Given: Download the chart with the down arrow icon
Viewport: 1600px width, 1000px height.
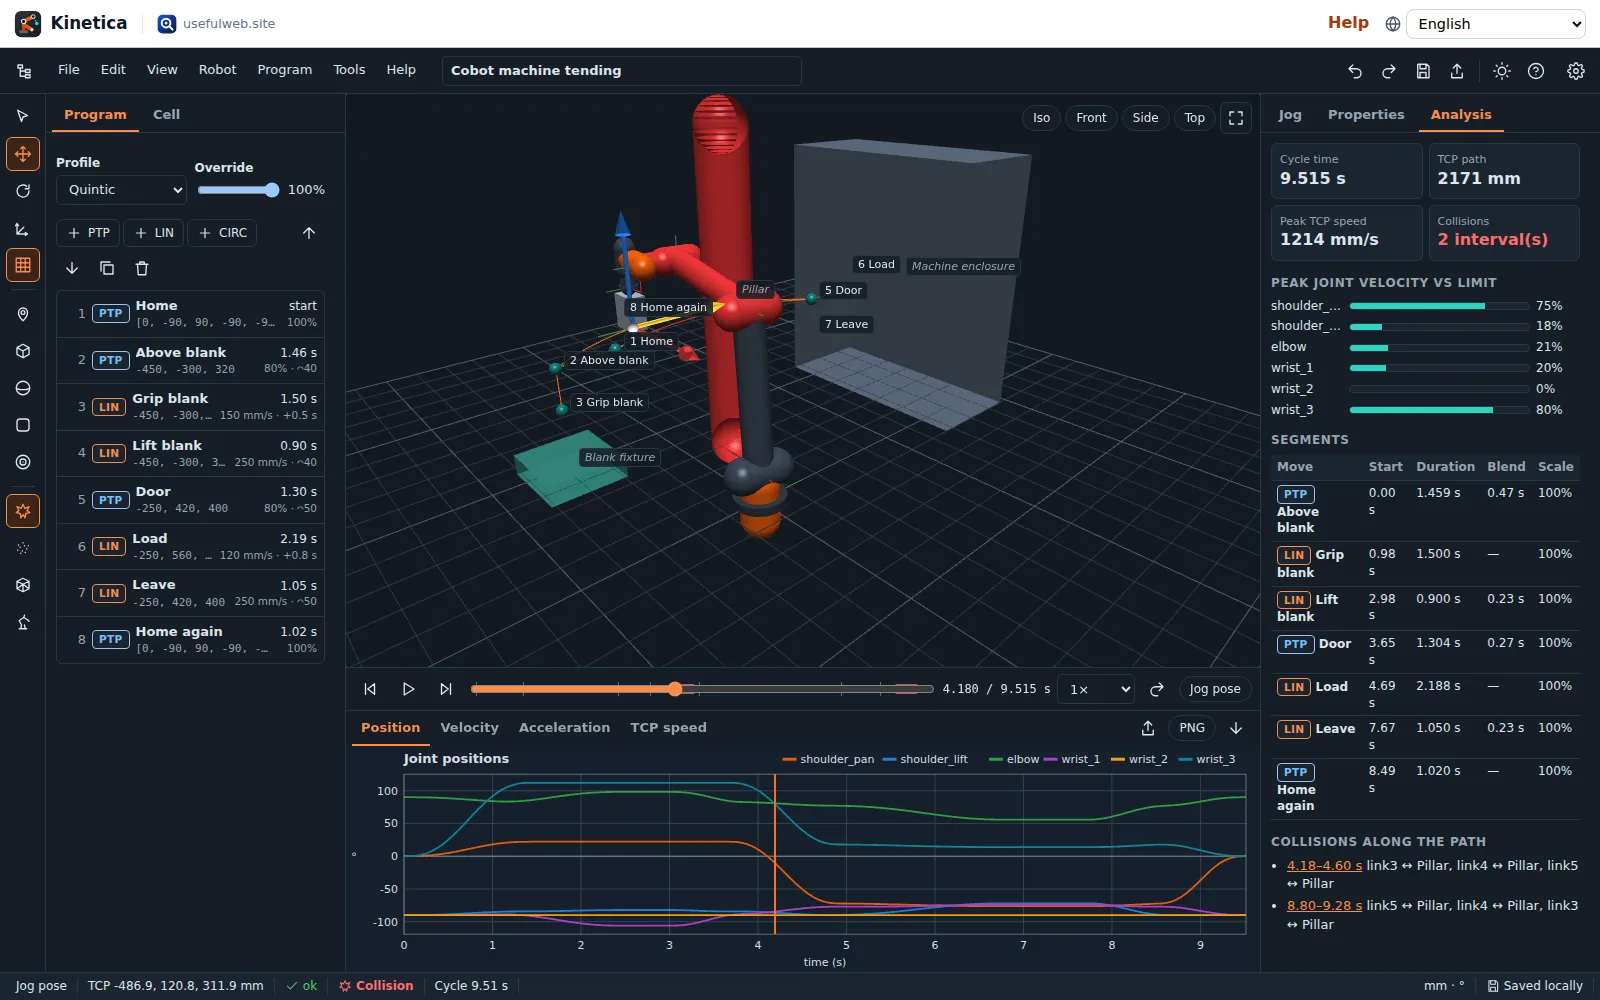Looking at the screenshot, I should [1236, 728].
